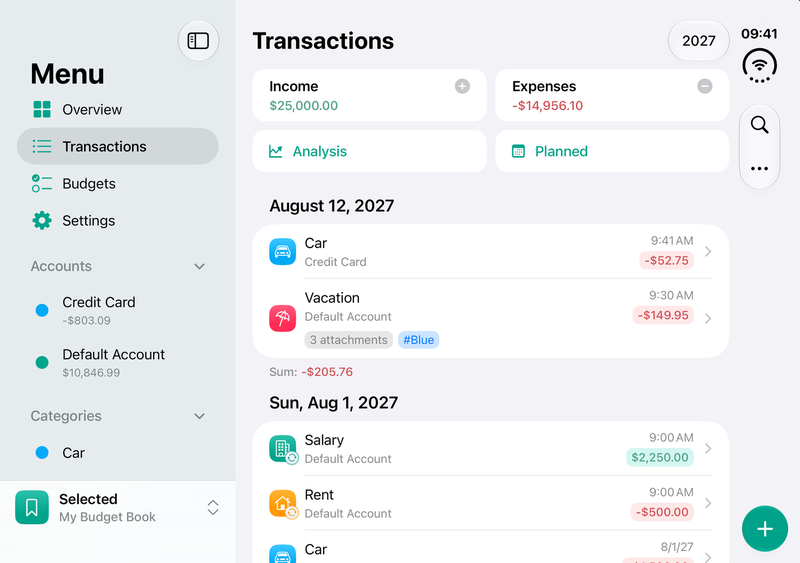Click the green bookmark budget book icon
The width and height of the screenshot is (800, 563).
pyautogui.click(x=32, y=507)
